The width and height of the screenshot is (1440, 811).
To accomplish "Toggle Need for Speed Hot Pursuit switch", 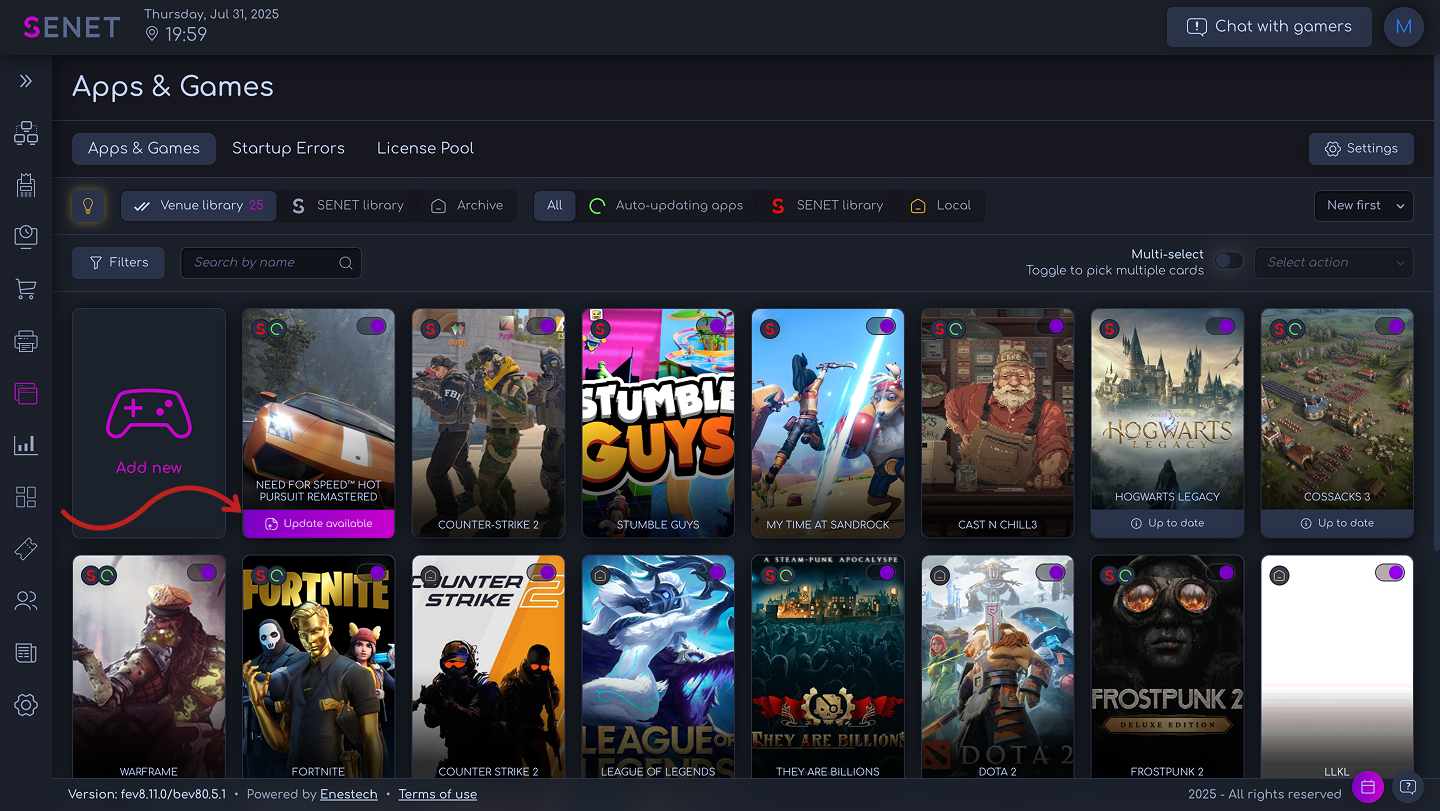I will click(x=371, y=326).
